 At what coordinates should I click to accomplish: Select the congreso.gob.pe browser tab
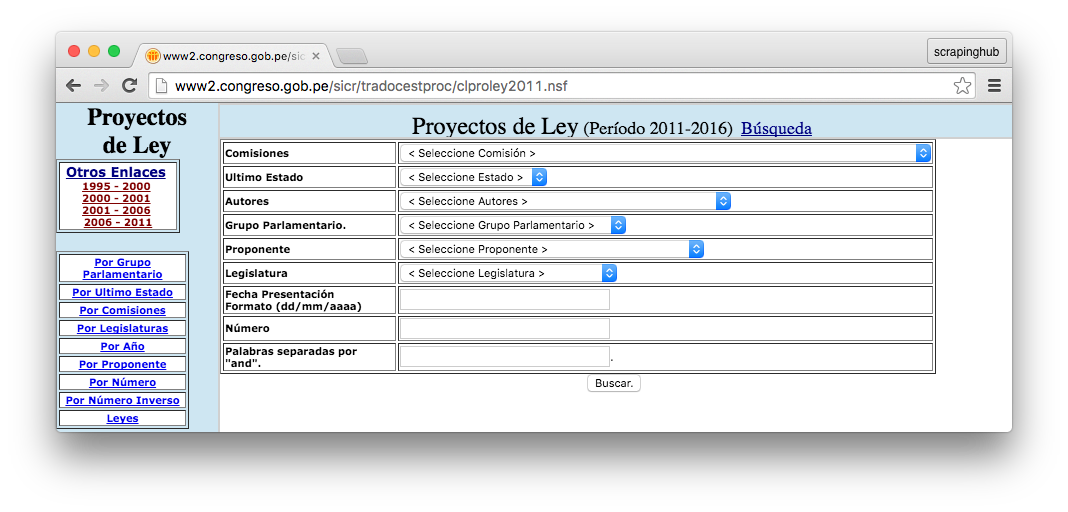(x=230, y=56)
